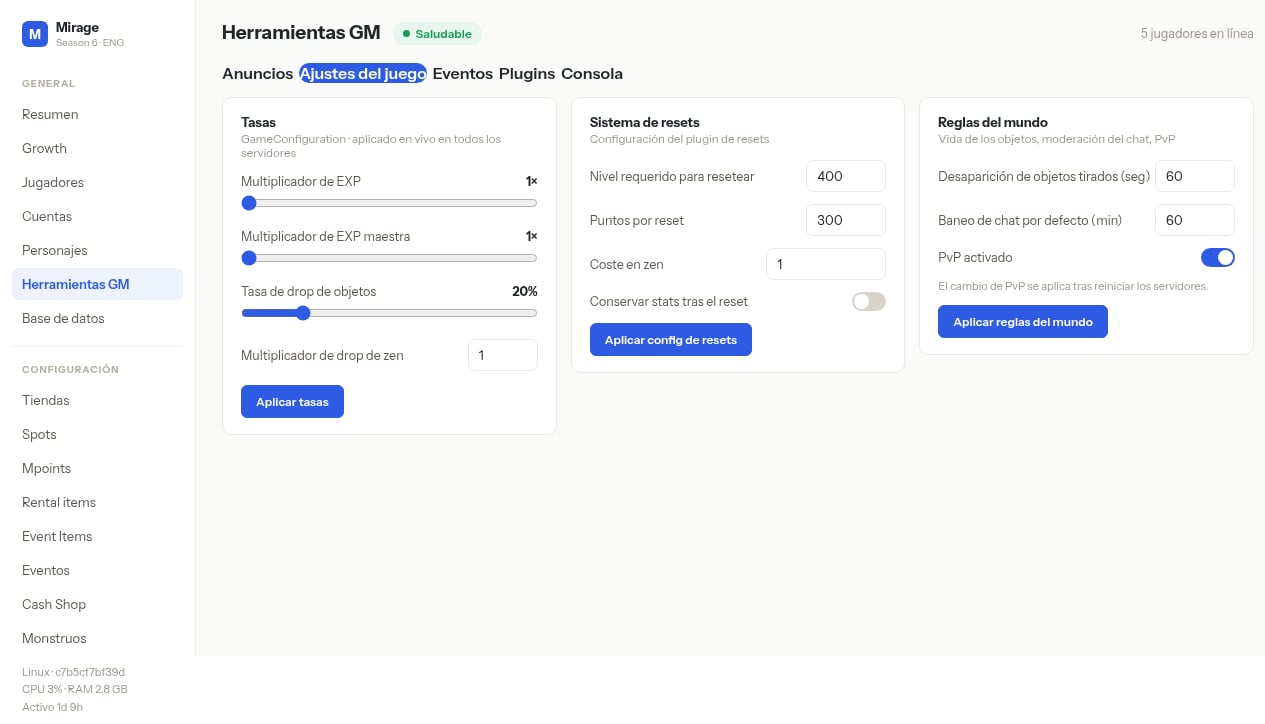Navigate to Jugadores in the sidebar
Viewport: 1265px width, 724px height.
[97, 182]
